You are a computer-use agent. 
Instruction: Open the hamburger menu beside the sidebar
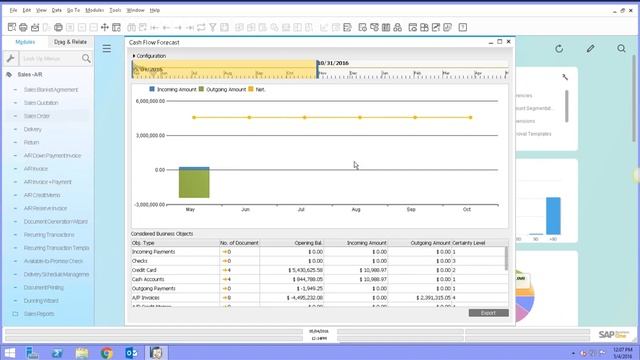pyautogui.click(x=107, y=49)
